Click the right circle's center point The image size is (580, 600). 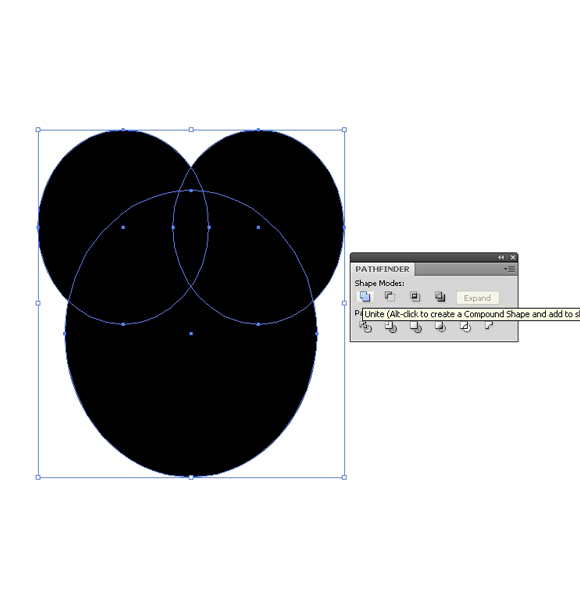point(258,227)
